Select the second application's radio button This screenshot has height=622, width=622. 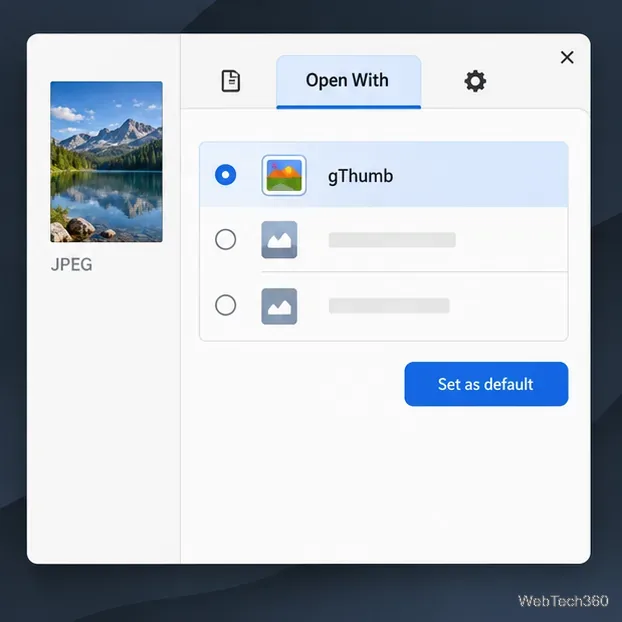[x=225, y=239]
